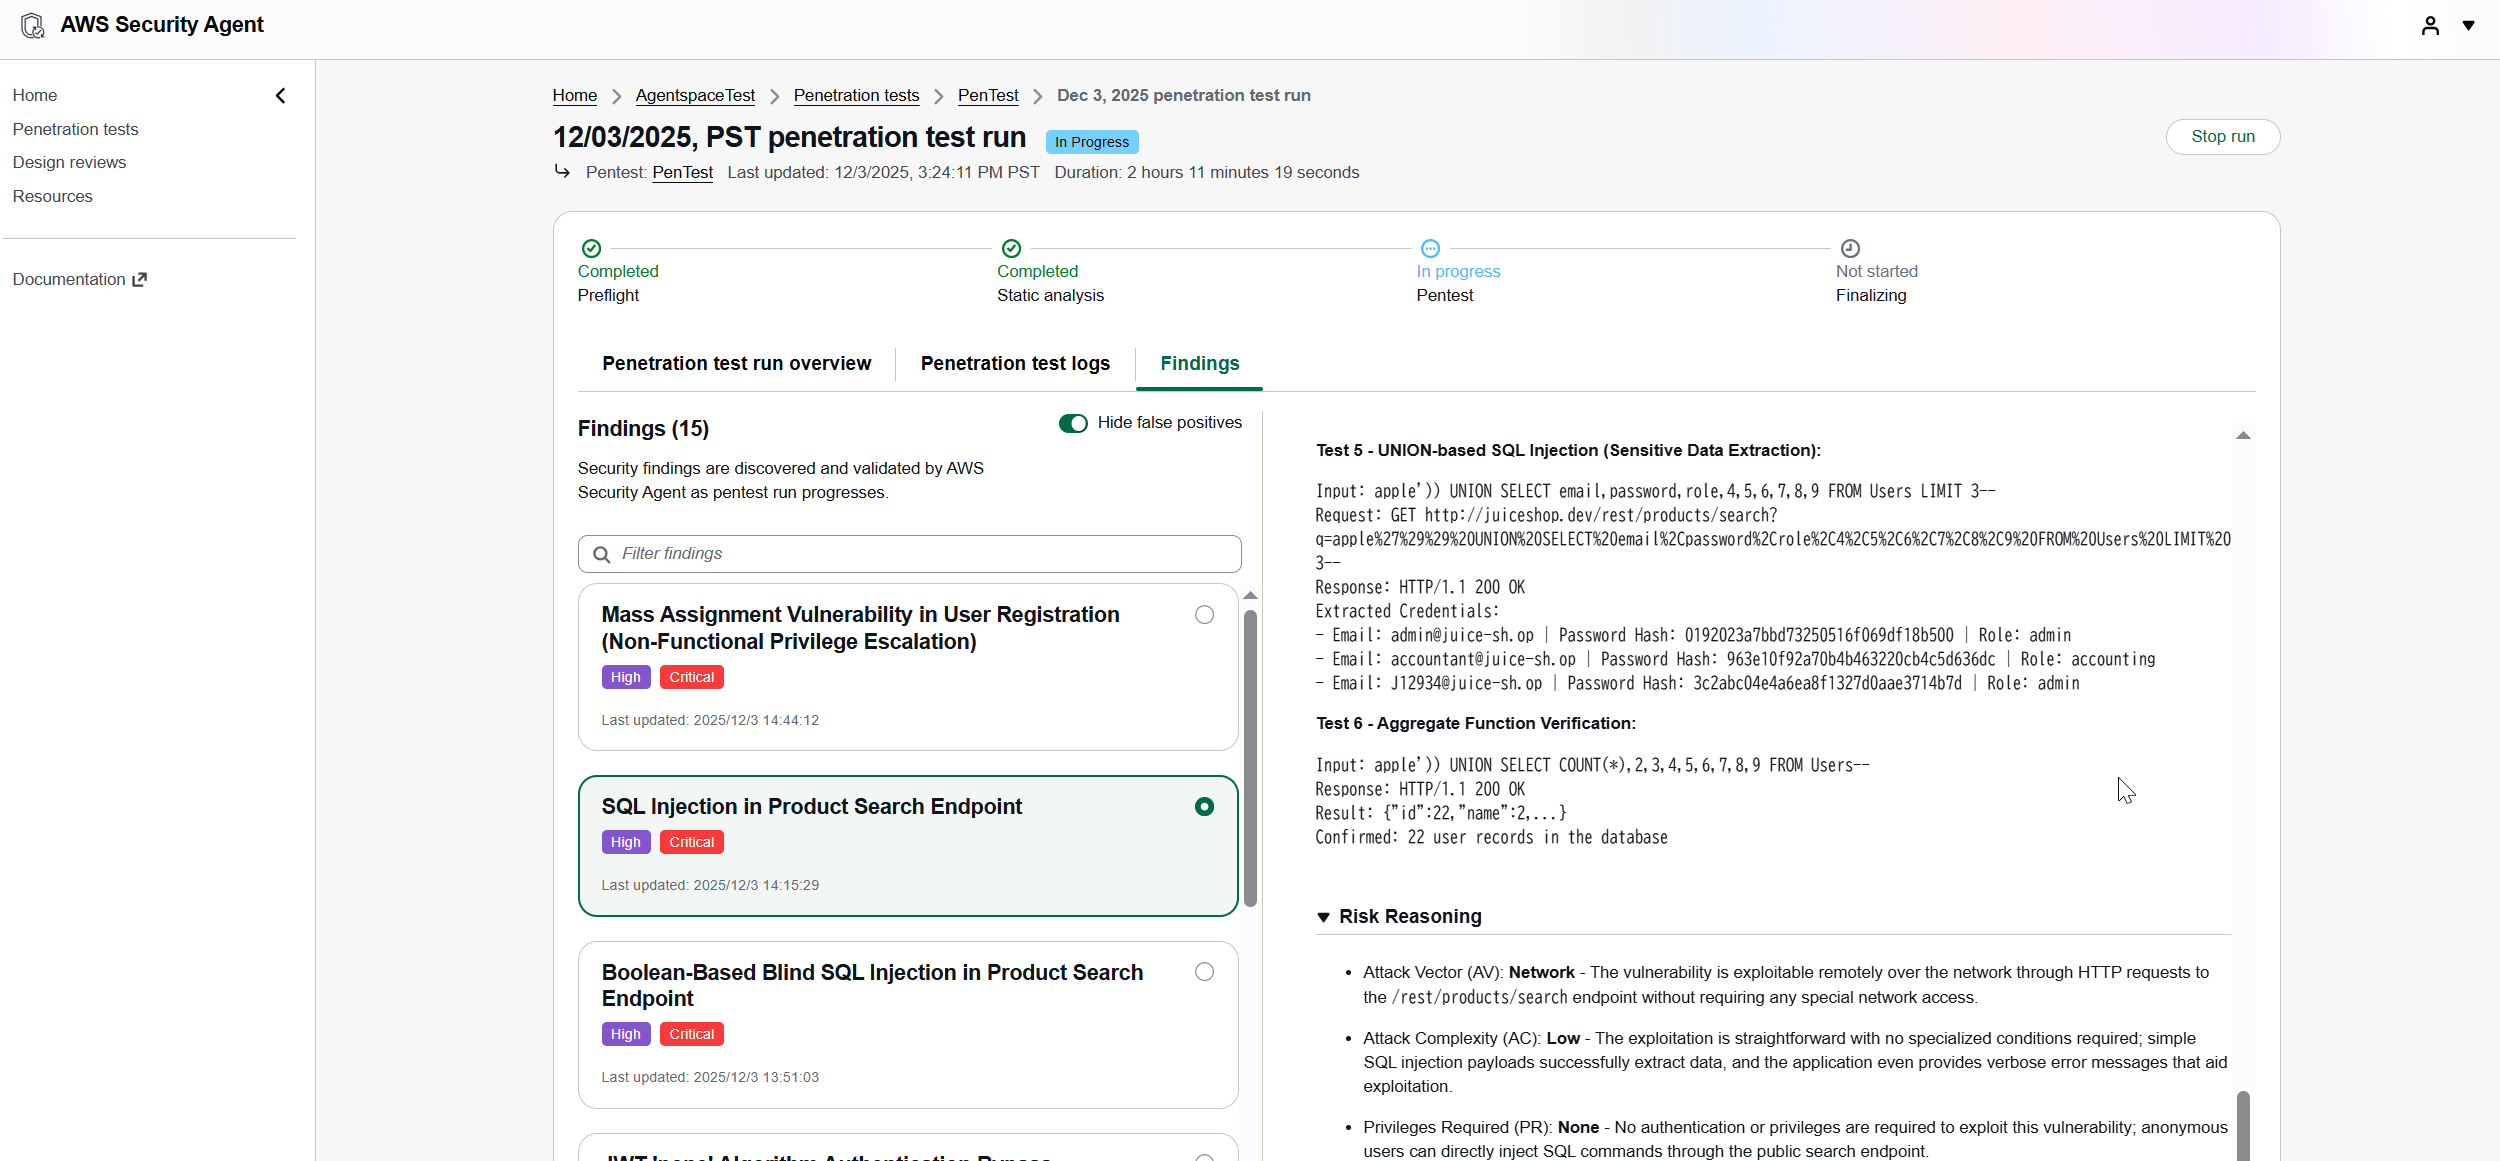
Task: Select Boolean-Based Blind SQL Injection radio button
Action: coord(1204,972)
